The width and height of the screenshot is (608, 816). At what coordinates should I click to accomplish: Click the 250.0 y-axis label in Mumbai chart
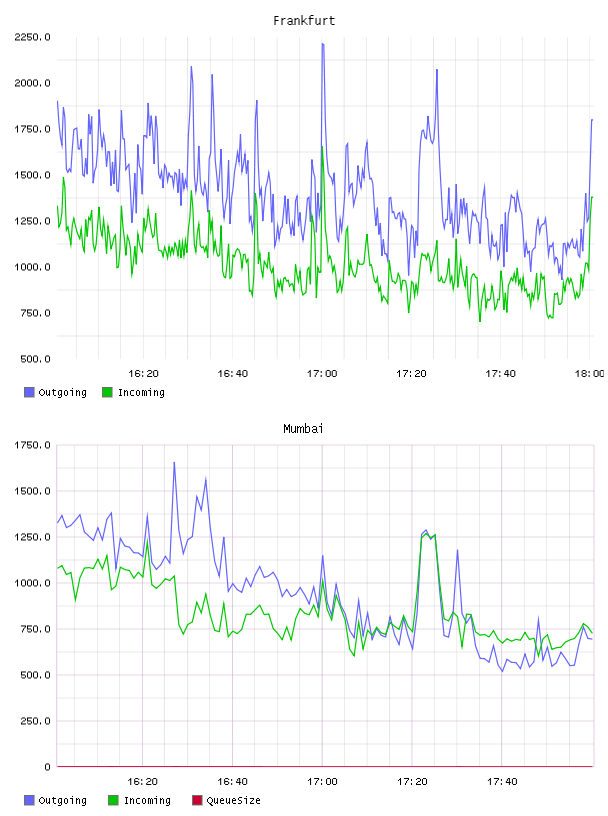[x=35, y=721]
